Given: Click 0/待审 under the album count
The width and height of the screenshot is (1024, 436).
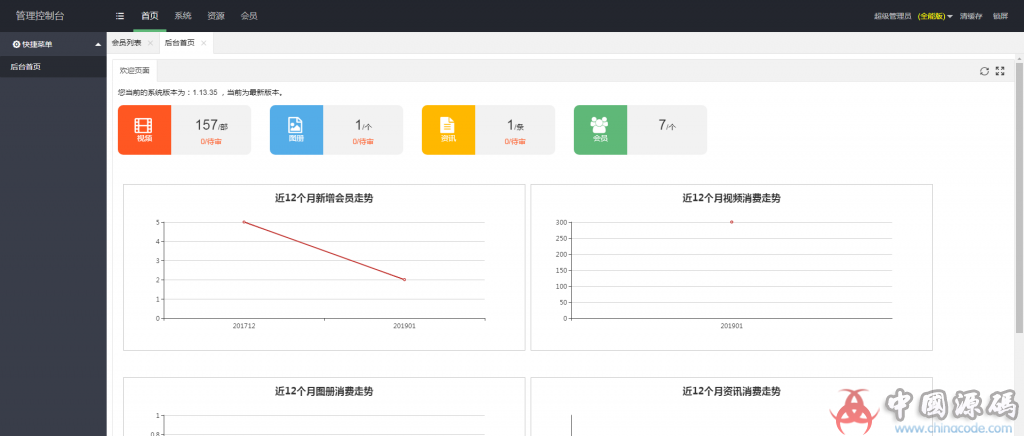Looking at the screenshot, I should click(x=363, y=142).
